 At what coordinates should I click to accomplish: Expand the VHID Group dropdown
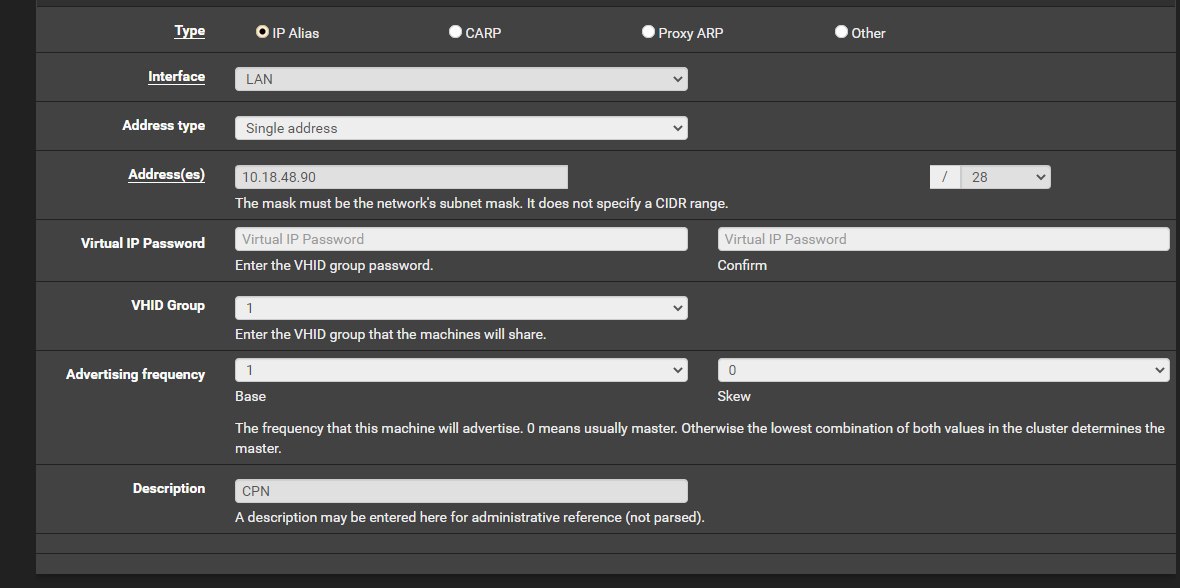click(461, 308)
